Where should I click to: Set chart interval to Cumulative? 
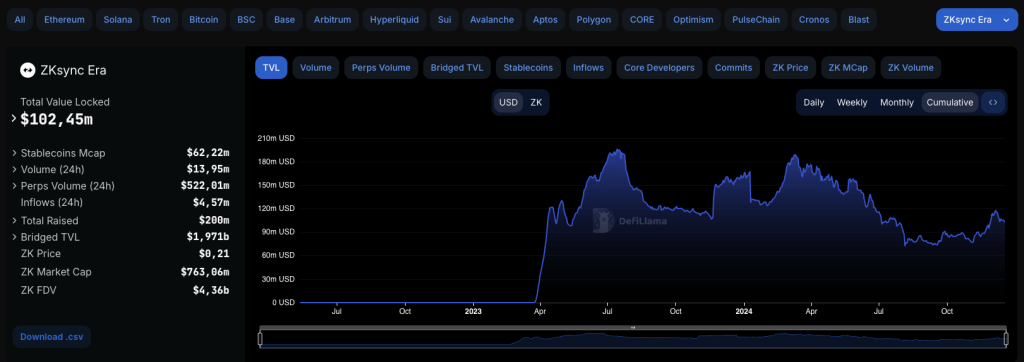(950, 103)
